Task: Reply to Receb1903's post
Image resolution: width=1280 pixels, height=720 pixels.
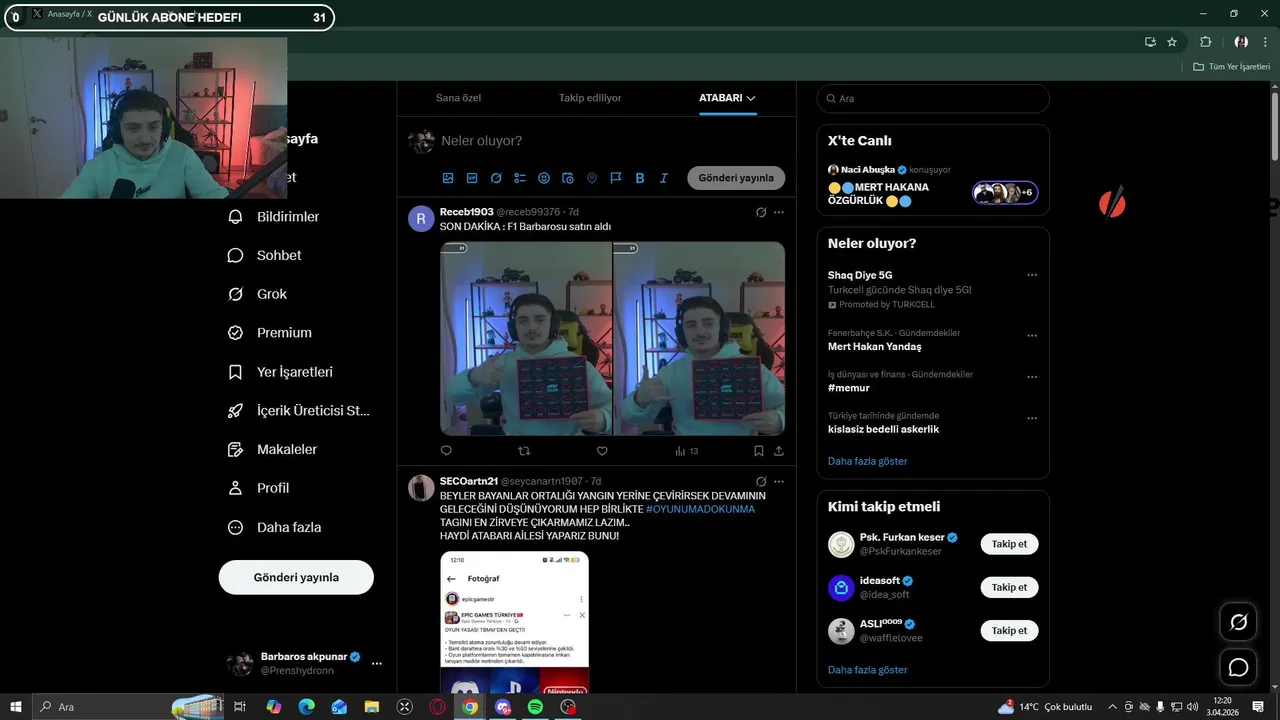Action: (446, 451)
